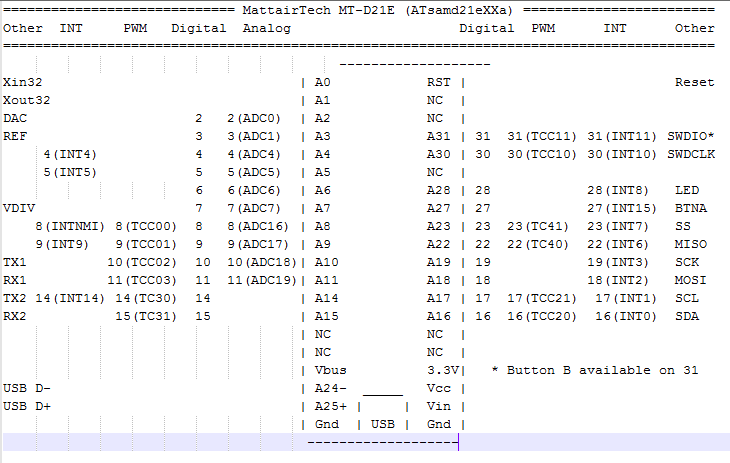730x463 pixels.
Task: Click the 'LED' label
Action: (x=687, y=191)
